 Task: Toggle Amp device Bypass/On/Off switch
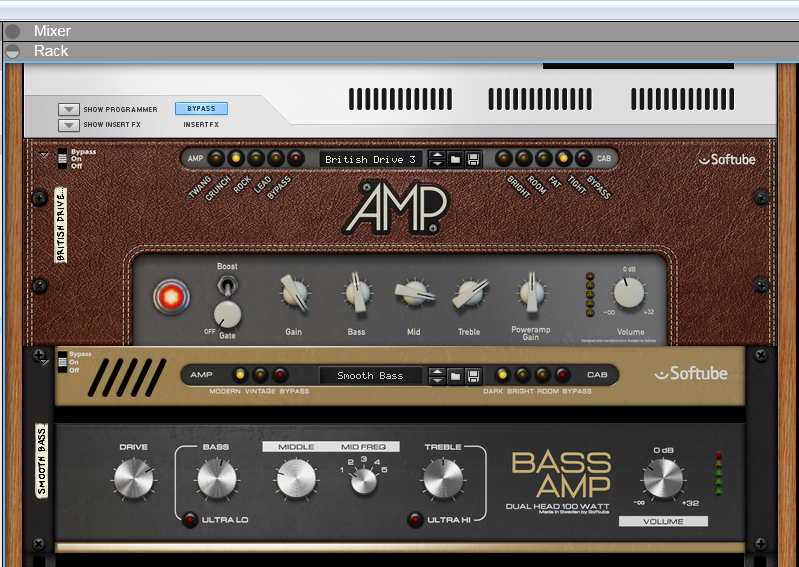62,158
